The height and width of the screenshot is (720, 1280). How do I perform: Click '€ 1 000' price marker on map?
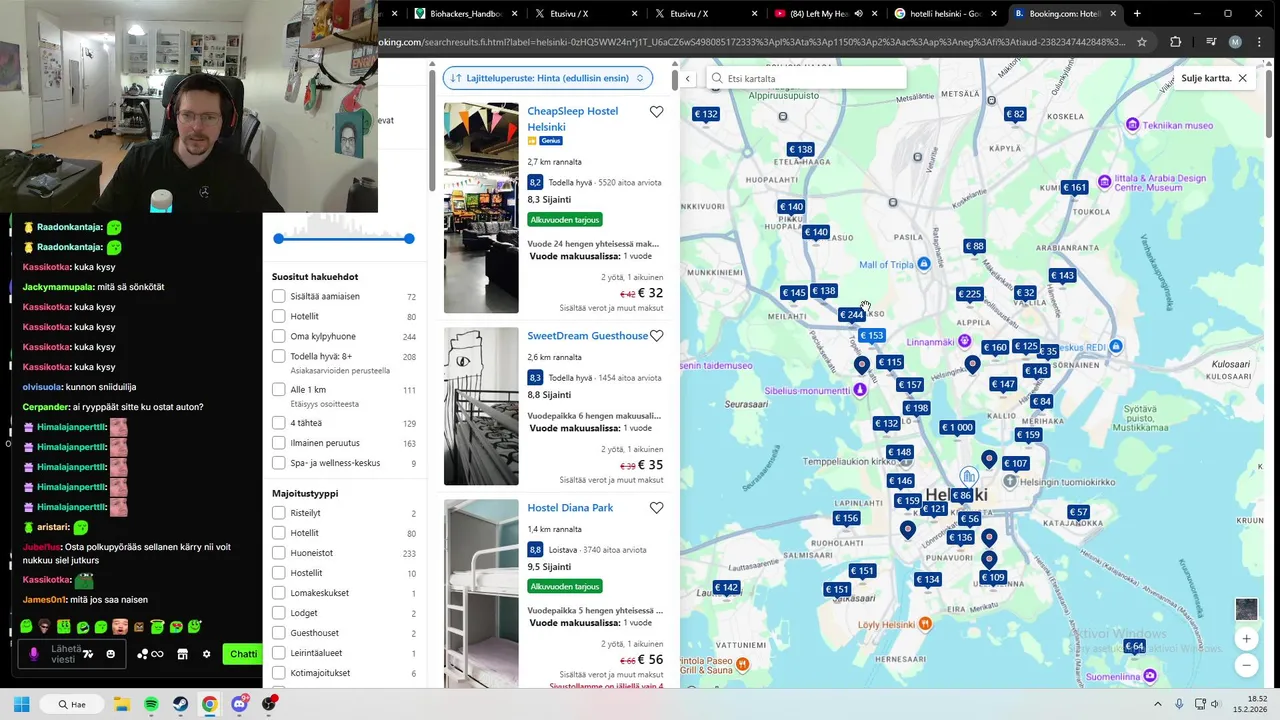click(x=957, y=427)
